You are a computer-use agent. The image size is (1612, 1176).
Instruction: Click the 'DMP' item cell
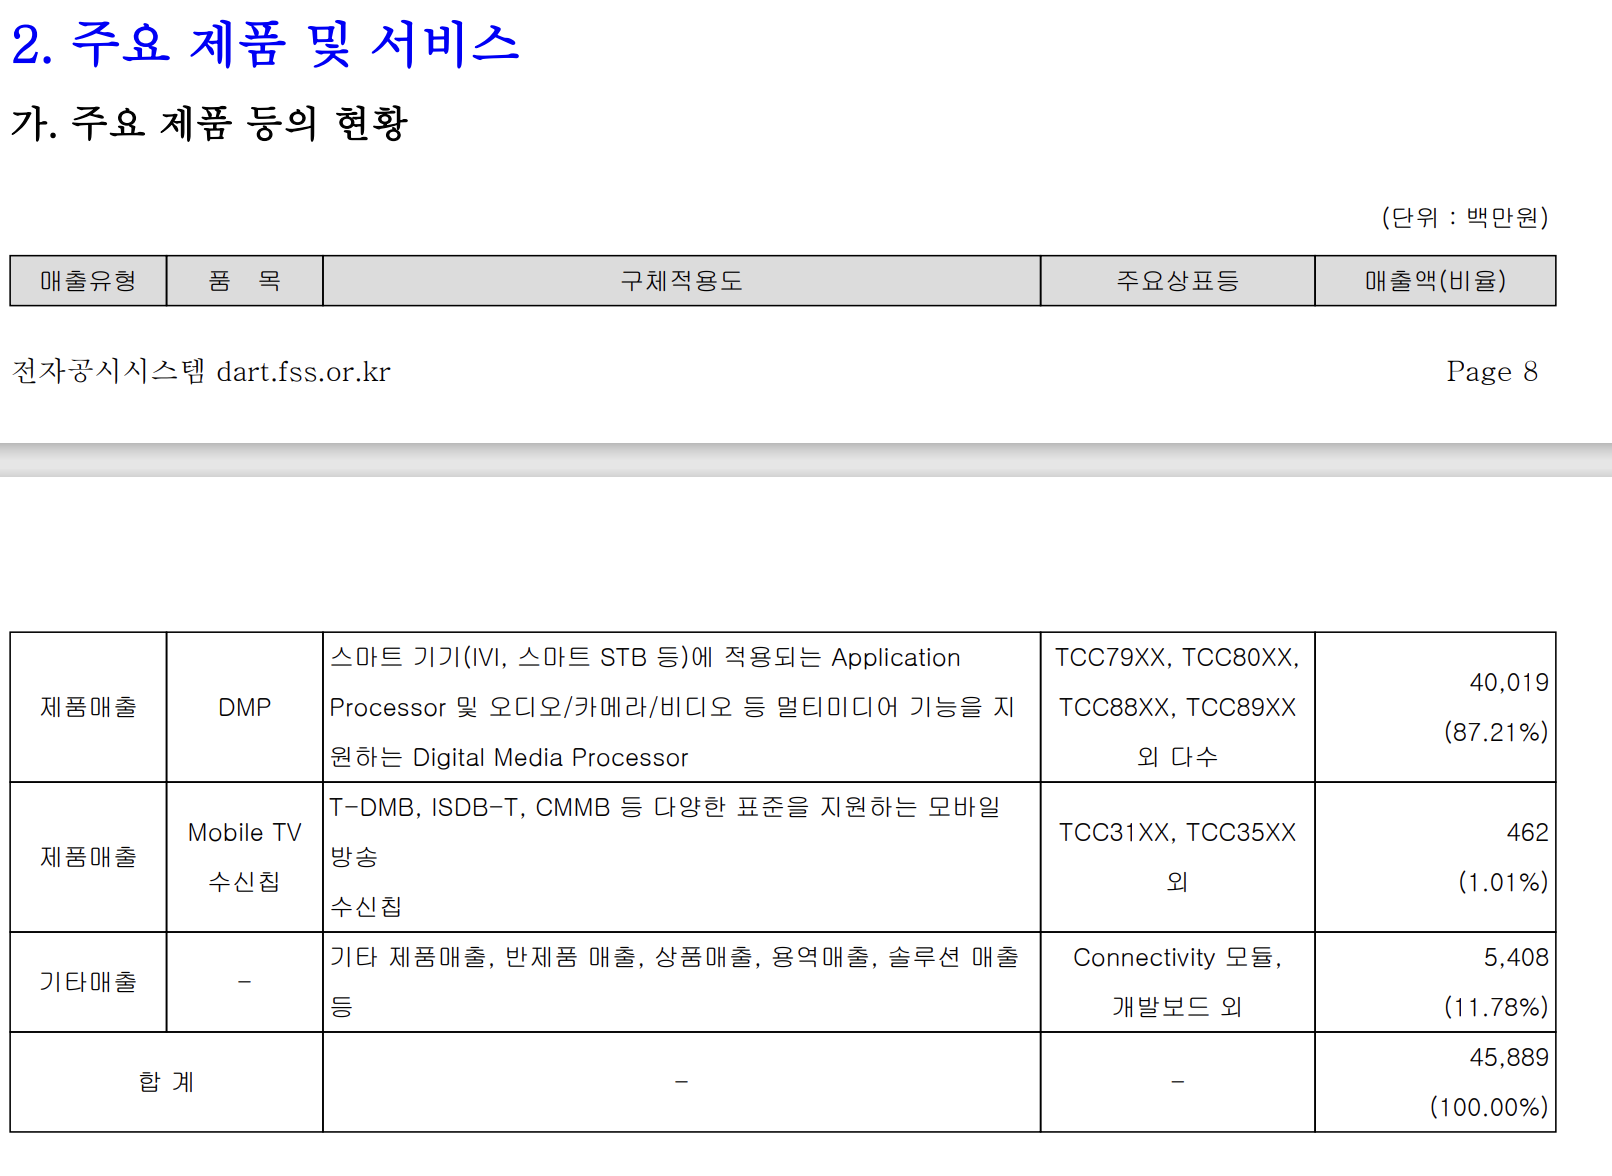(x=245, y=707)
